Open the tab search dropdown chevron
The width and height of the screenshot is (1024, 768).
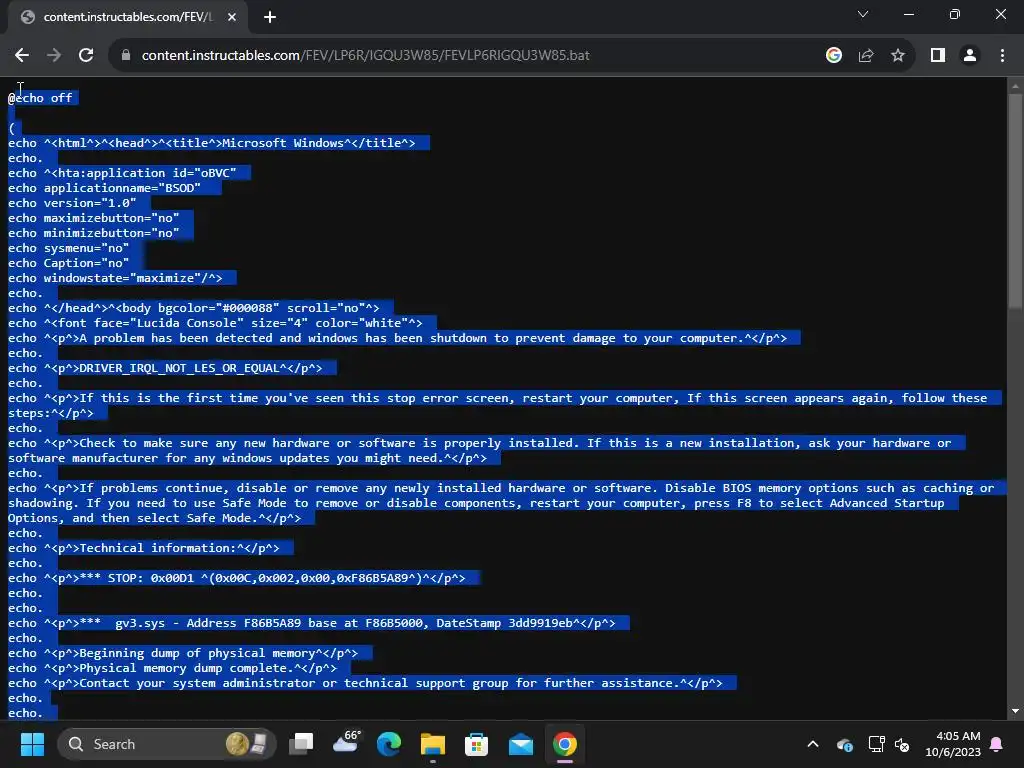(x=863, y=14)
